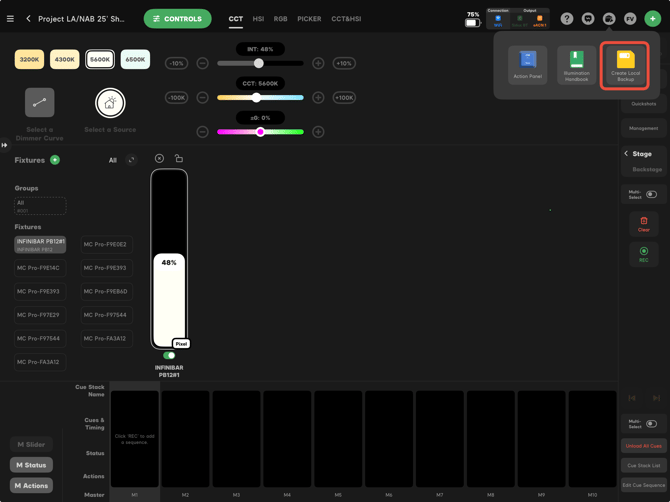
Task: Click the CCT color temperature slider handle
Action: coord(256,97)
